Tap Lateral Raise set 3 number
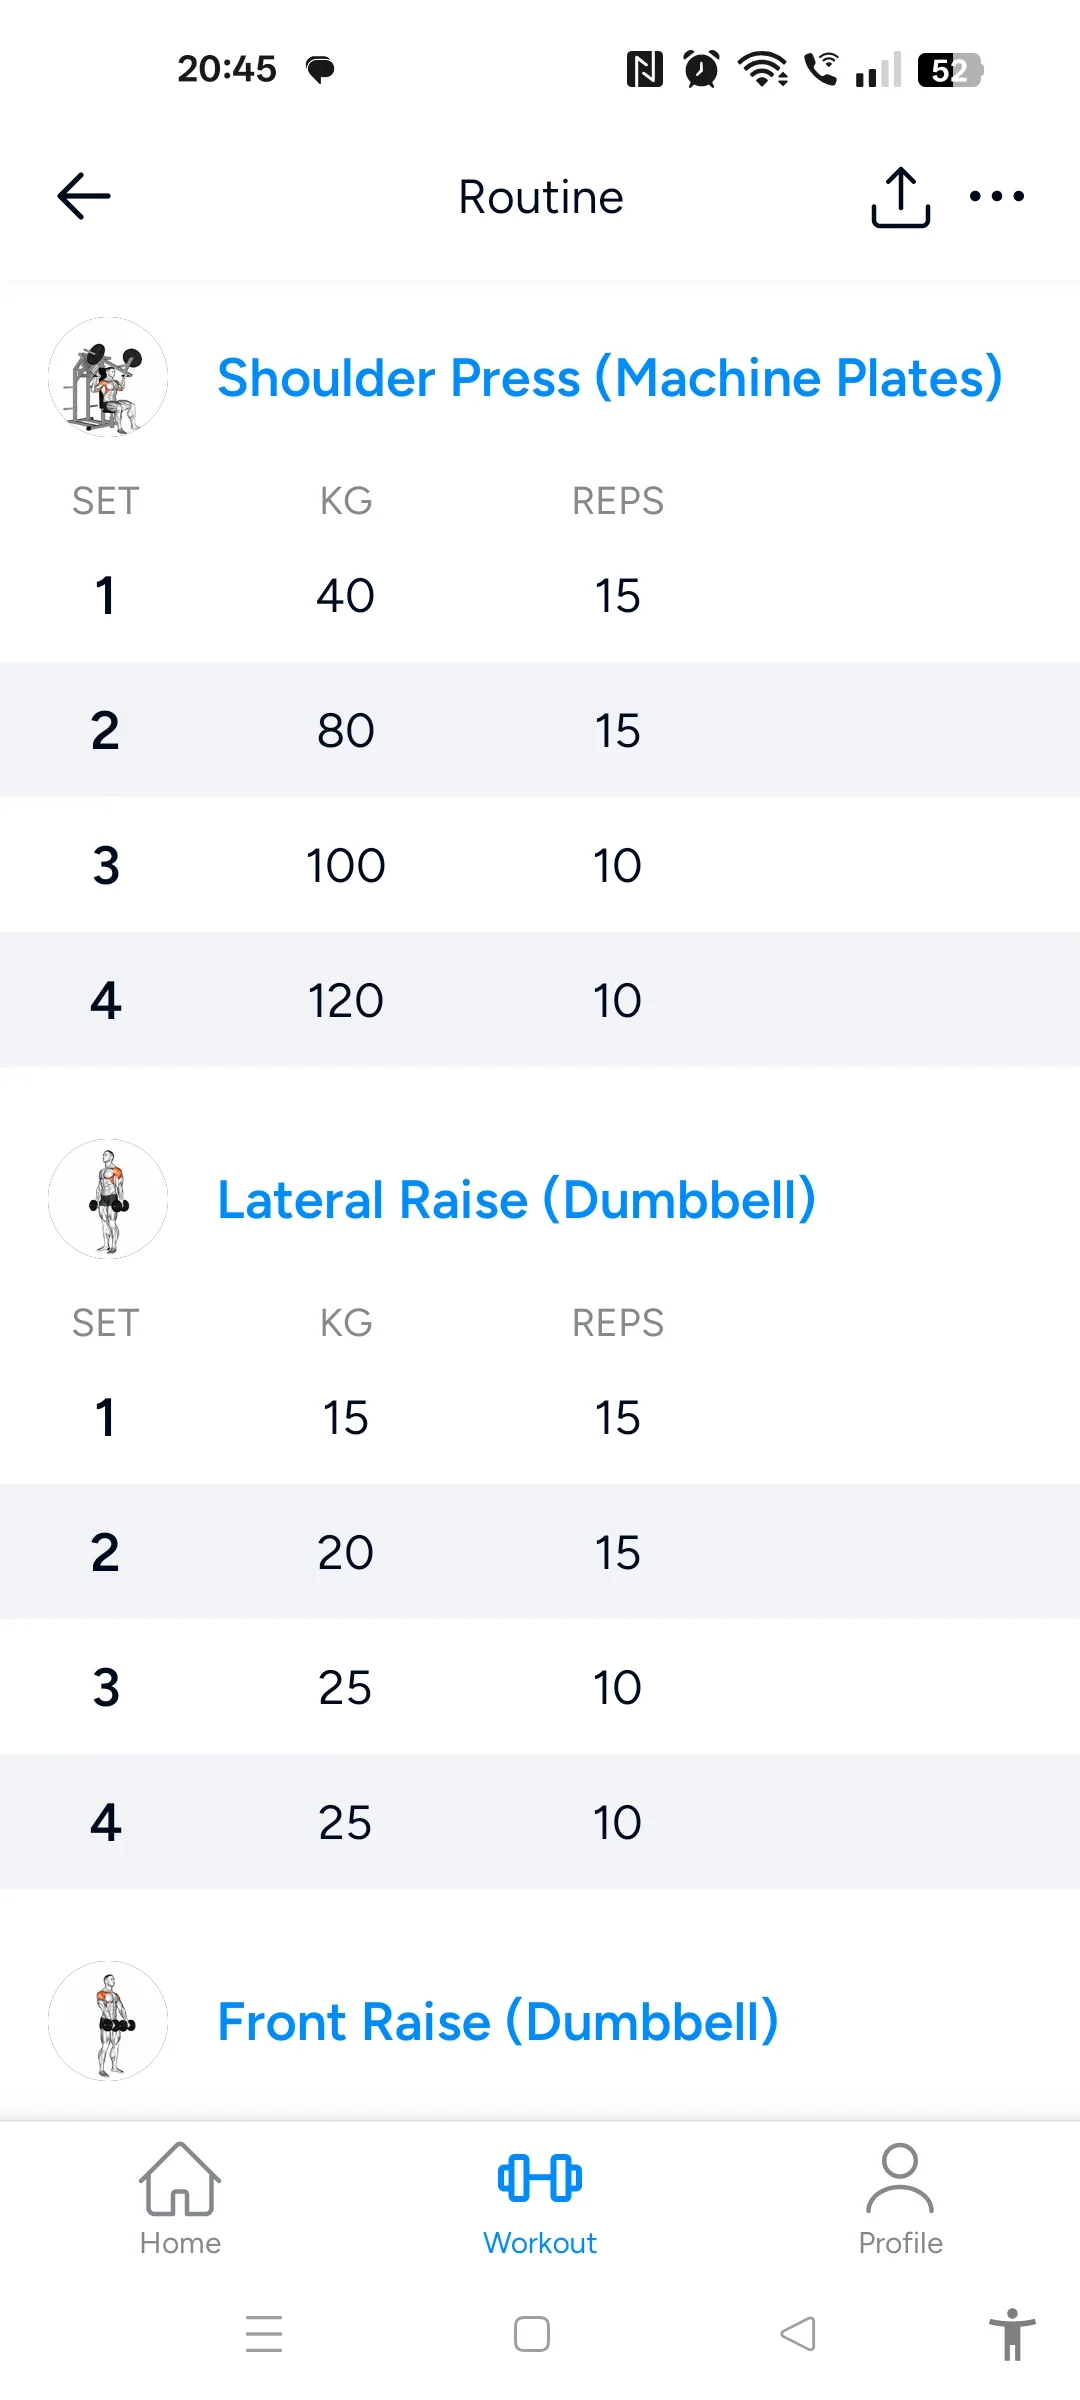This screenshot has height=2400, width=1080. [x=105, y=1687]
